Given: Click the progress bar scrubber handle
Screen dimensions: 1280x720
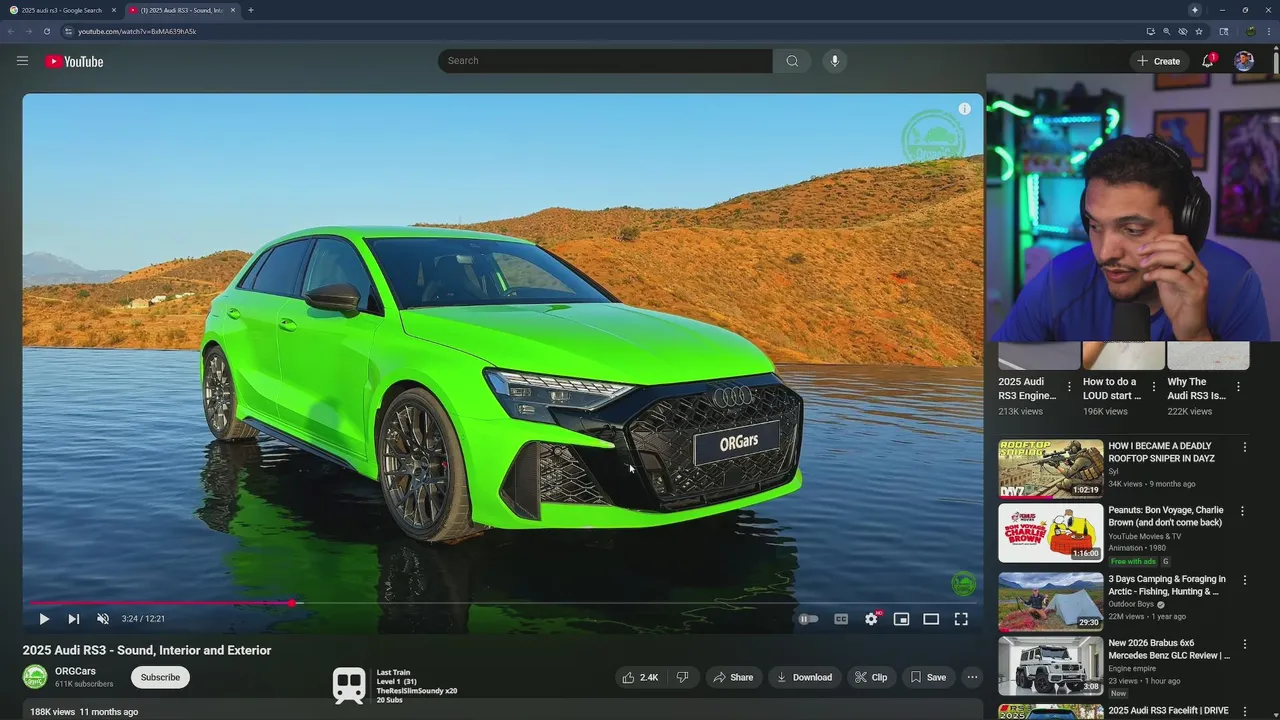Looking at the screenshot, I should coord(292,603).
